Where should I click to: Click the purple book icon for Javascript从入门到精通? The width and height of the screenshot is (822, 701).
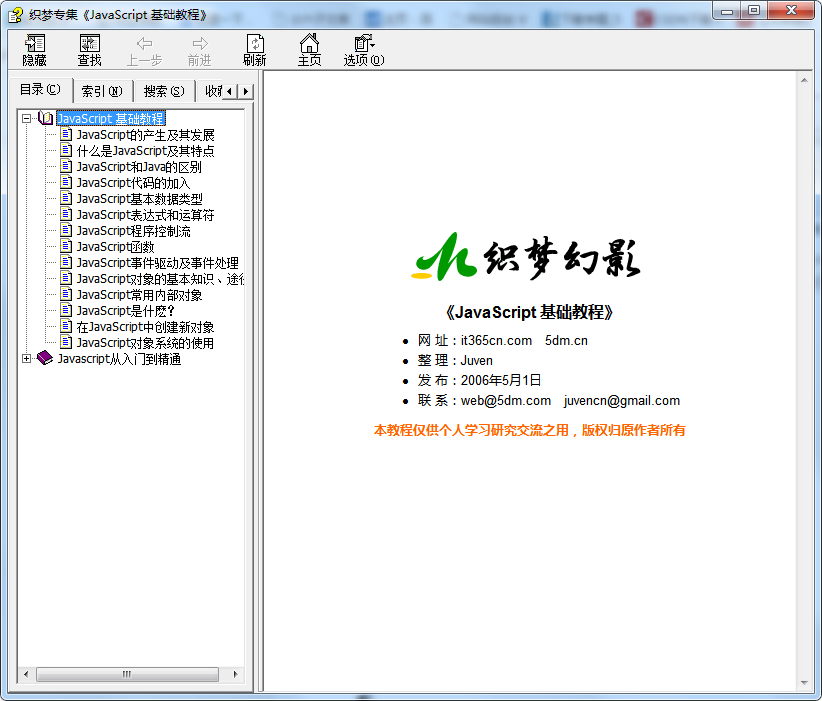click(x=45, y=359)
